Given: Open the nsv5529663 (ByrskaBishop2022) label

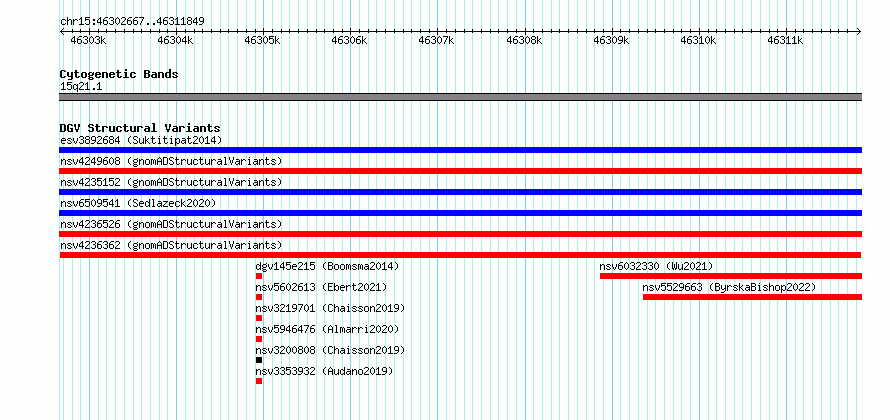Looking at the screenshot, I should pos(729,287).
